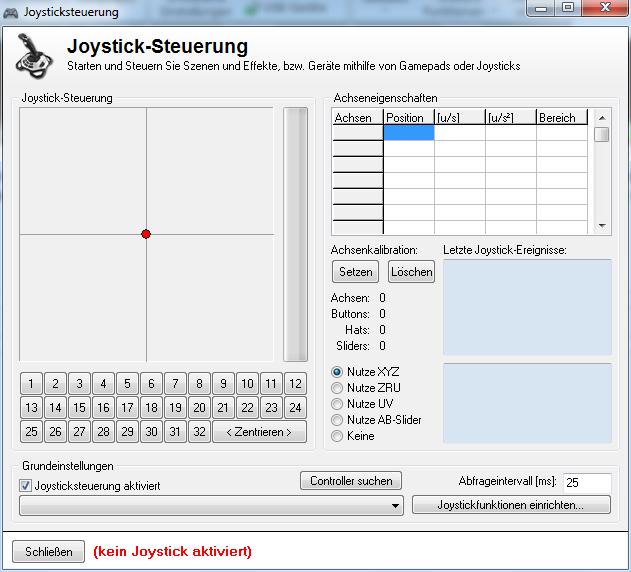Click the vertical Z-axis slider bar

[295, 234]
